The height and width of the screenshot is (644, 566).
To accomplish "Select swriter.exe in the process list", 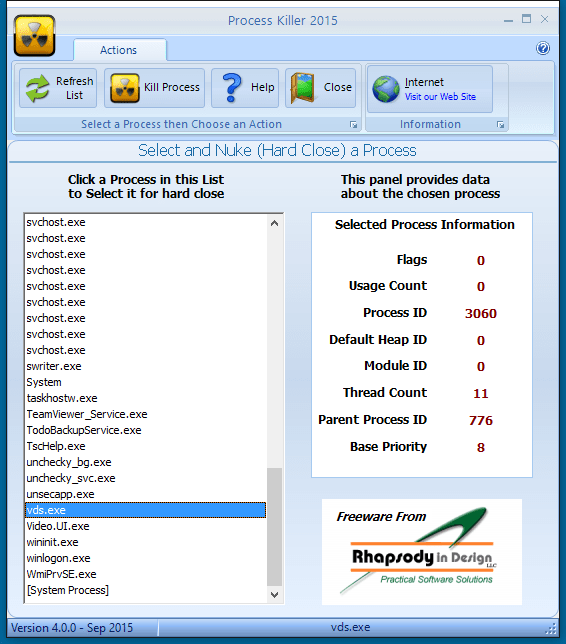I will pos(145,366).
